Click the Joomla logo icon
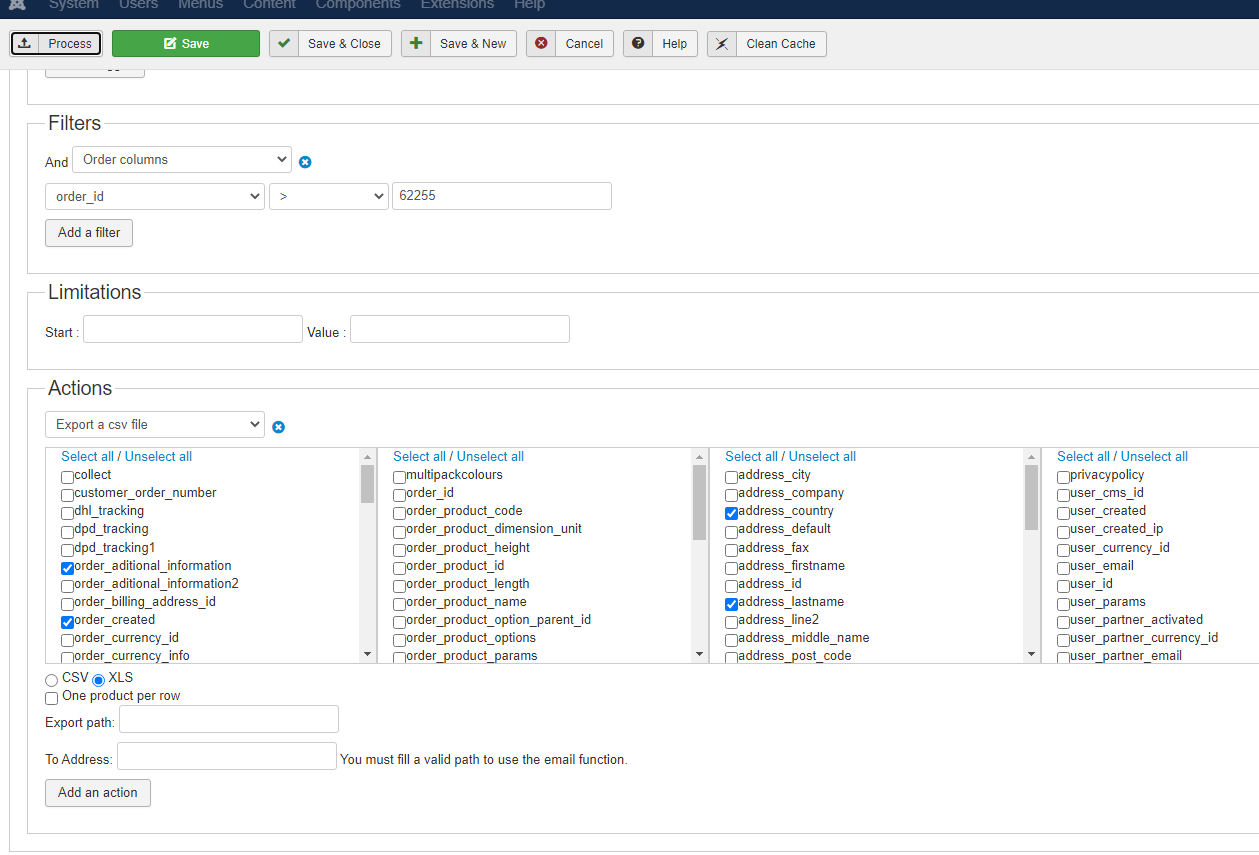The image size is (1259, 855). [18, 5]
